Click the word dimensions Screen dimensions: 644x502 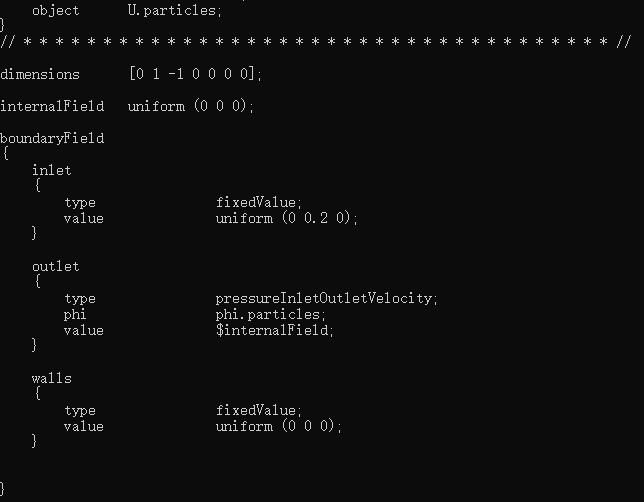pyautogui.click(x=40, y=74)
